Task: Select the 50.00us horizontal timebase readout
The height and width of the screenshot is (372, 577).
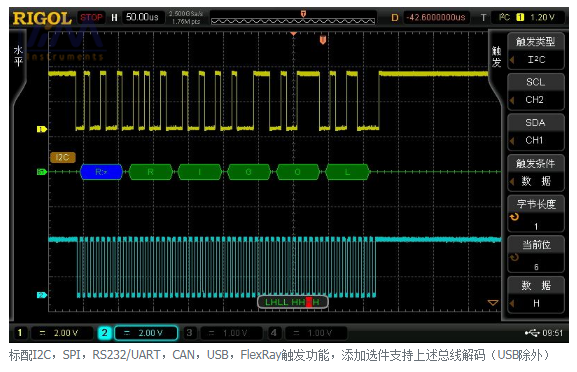Action: pyautogui.click(x=142, y=17)
